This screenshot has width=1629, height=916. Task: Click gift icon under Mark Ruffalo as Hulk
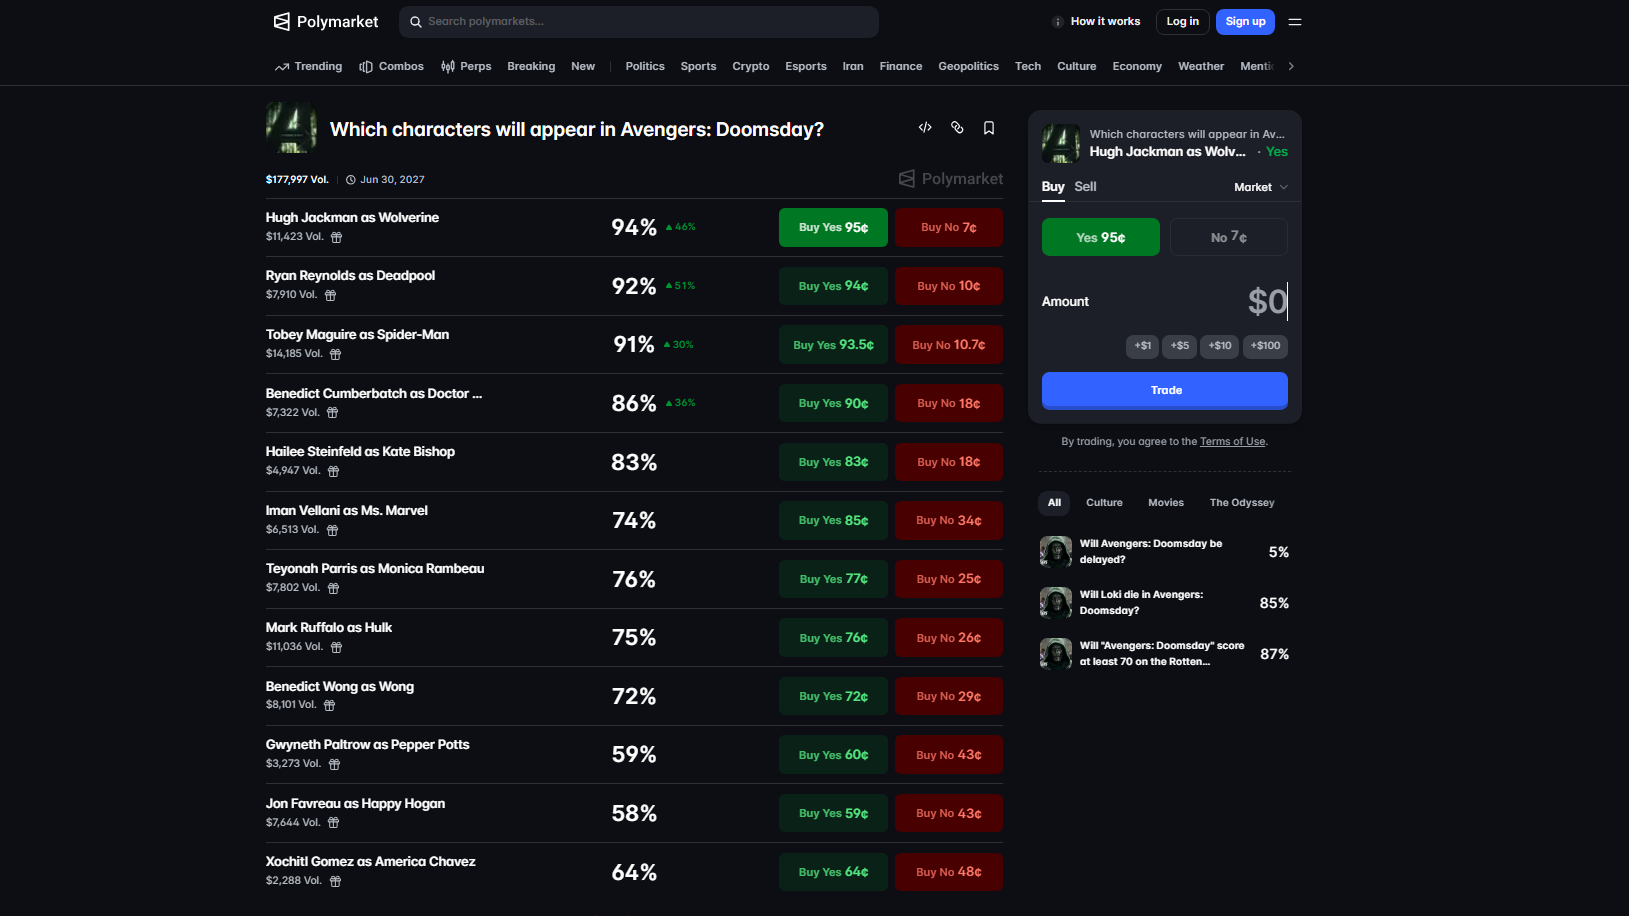[x=337, y=648]
